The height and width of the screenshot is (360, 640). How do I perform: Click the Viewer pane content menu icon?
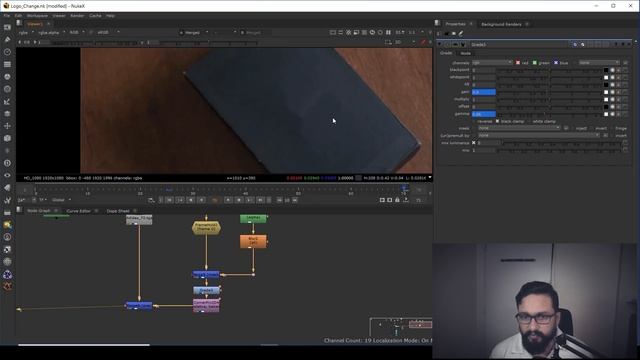pos(19,24)
